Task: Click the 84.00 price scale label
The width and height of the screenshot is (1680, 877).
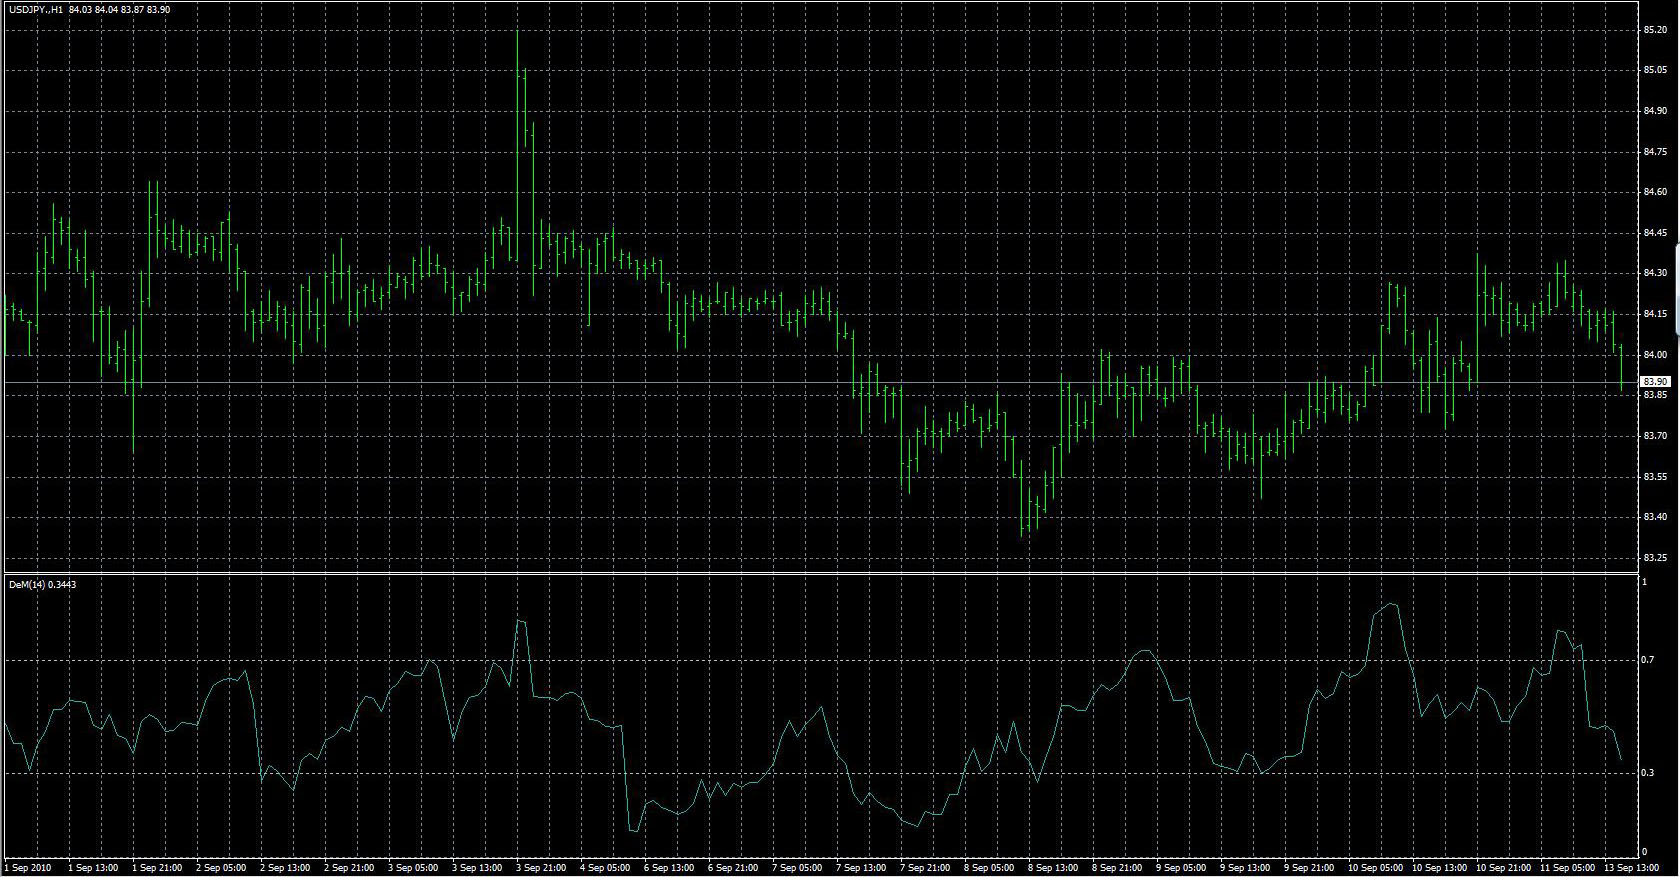Action: pyautogui.click(x=1655, y=355)
